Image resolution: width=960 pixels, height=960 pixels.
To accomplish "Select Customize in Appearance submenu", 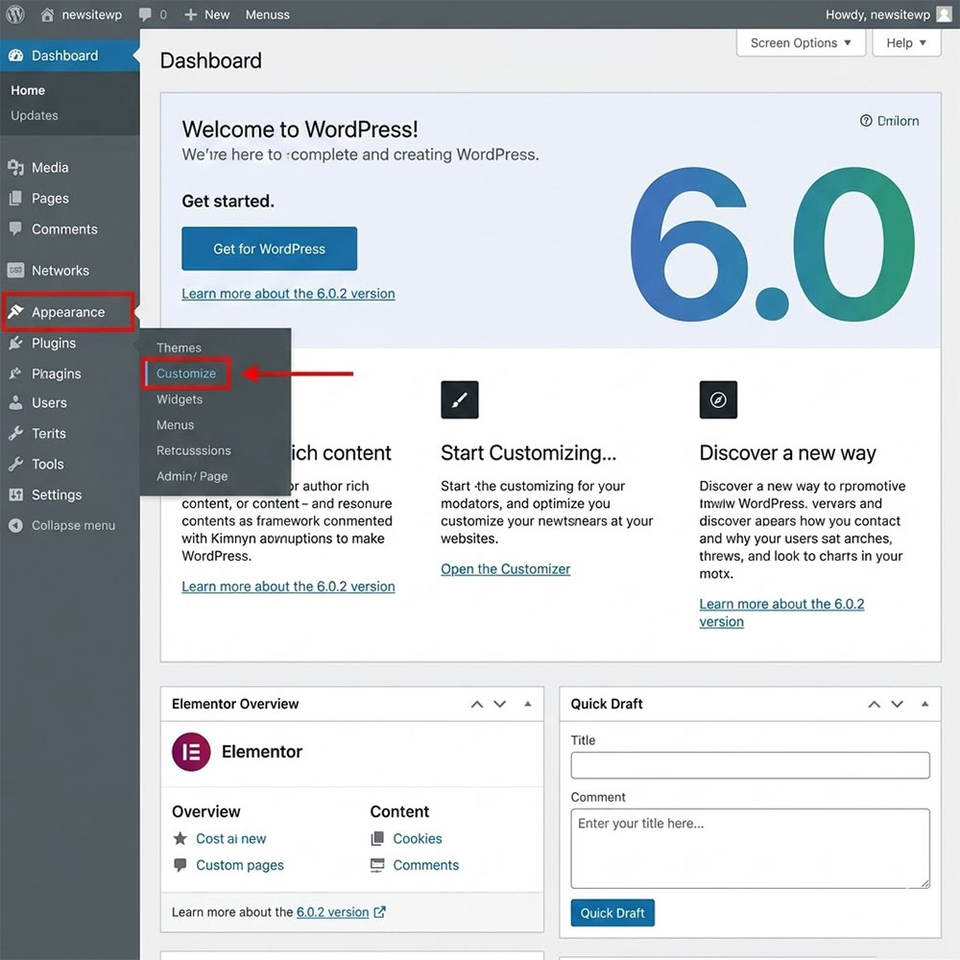I will (x=186, y=373).
